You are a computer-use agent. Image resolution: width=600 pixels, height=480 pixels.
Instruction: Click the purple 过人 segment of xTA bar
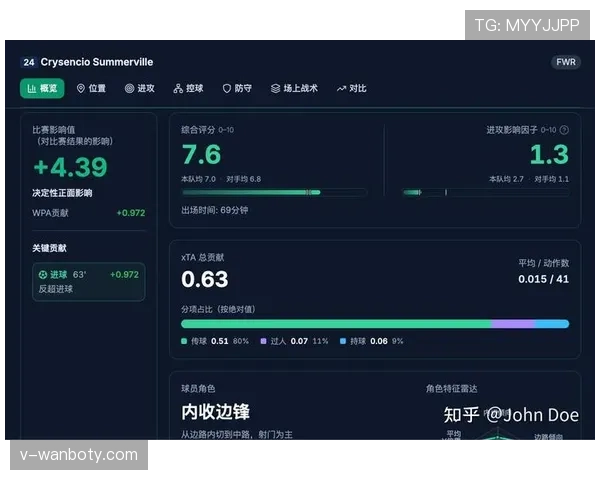pyautogui.click(x=513, y=324)
